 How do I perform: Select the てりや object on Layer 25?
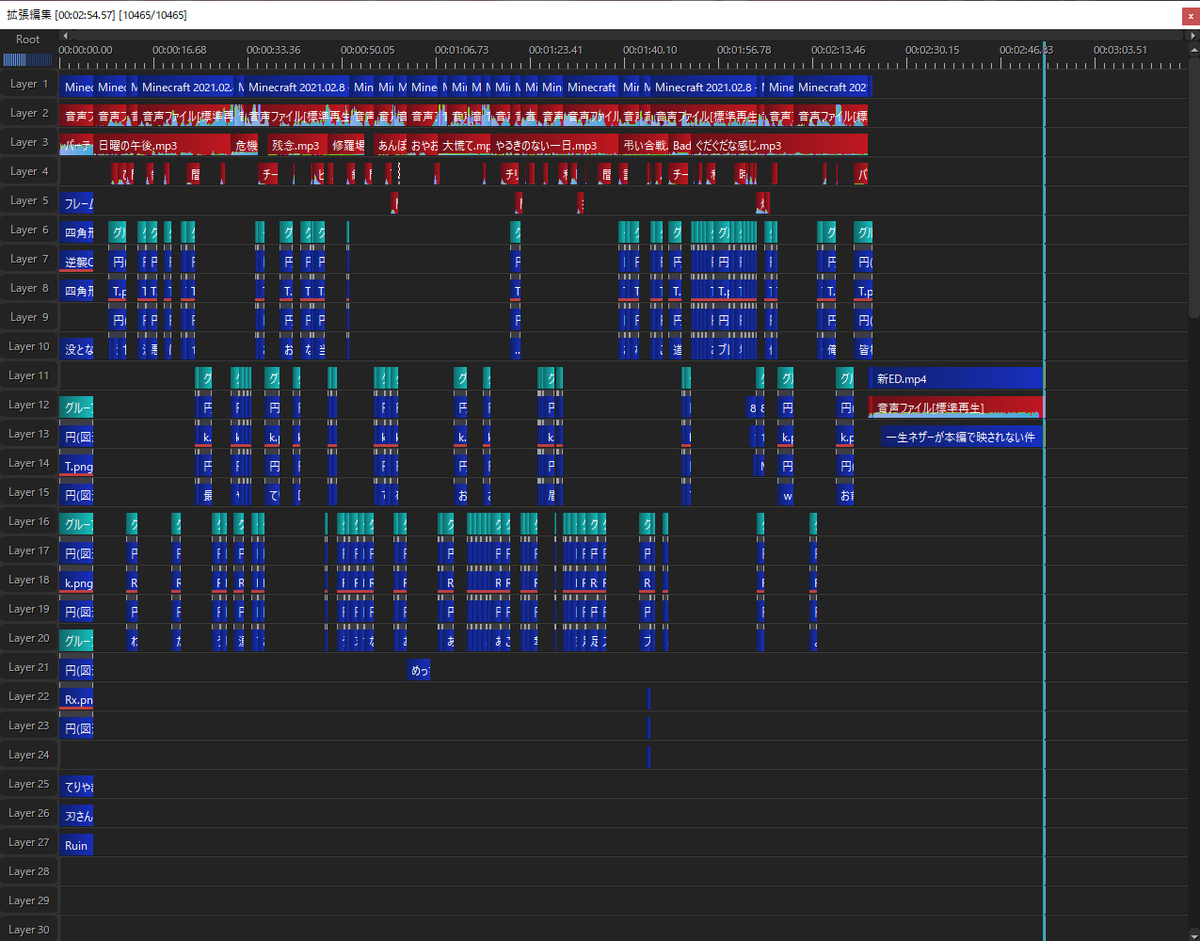(x=77, y=787)
